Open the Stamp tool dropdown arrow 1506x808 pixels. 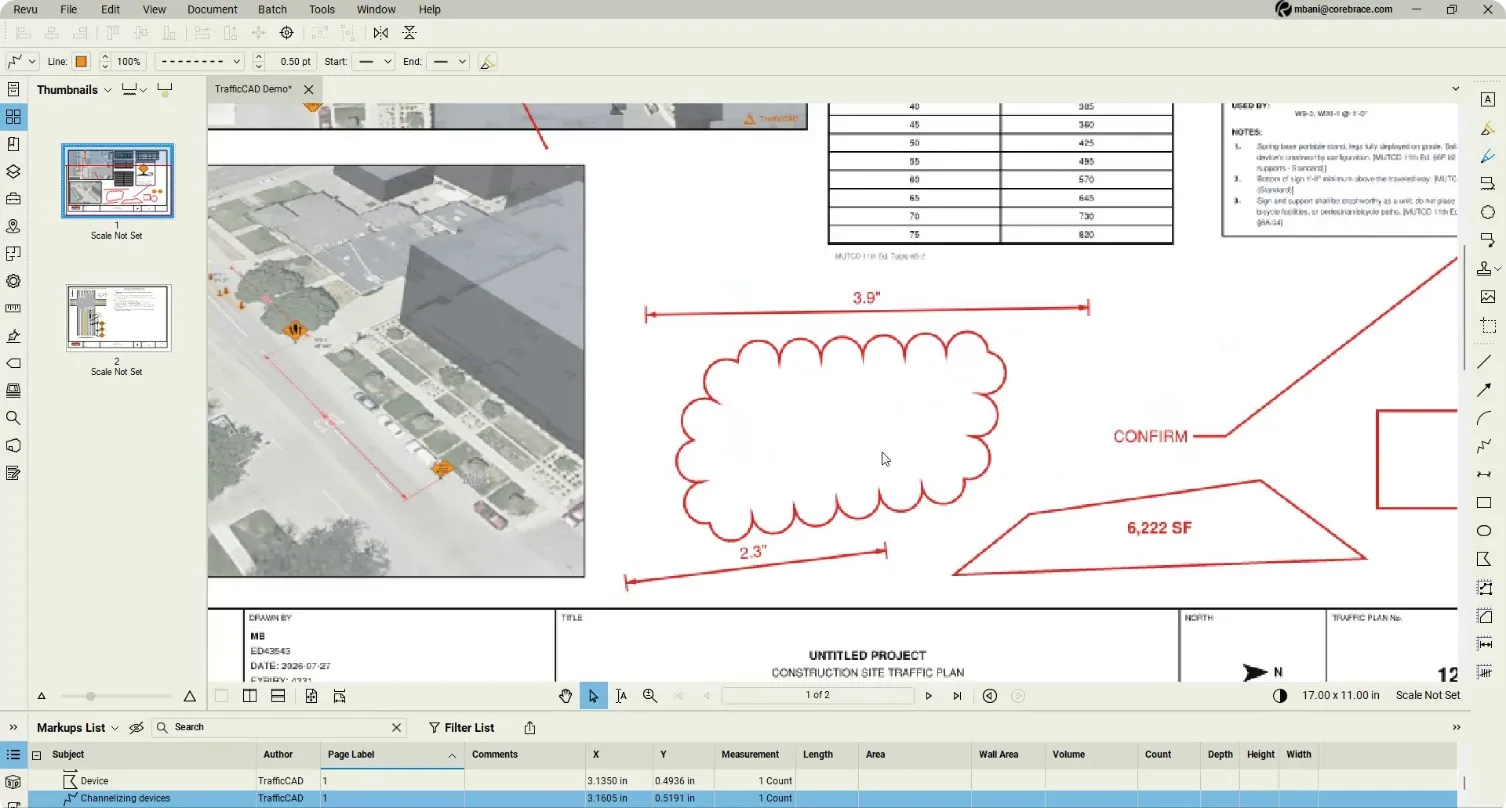pyautogui.click(x=1498, y=269)
